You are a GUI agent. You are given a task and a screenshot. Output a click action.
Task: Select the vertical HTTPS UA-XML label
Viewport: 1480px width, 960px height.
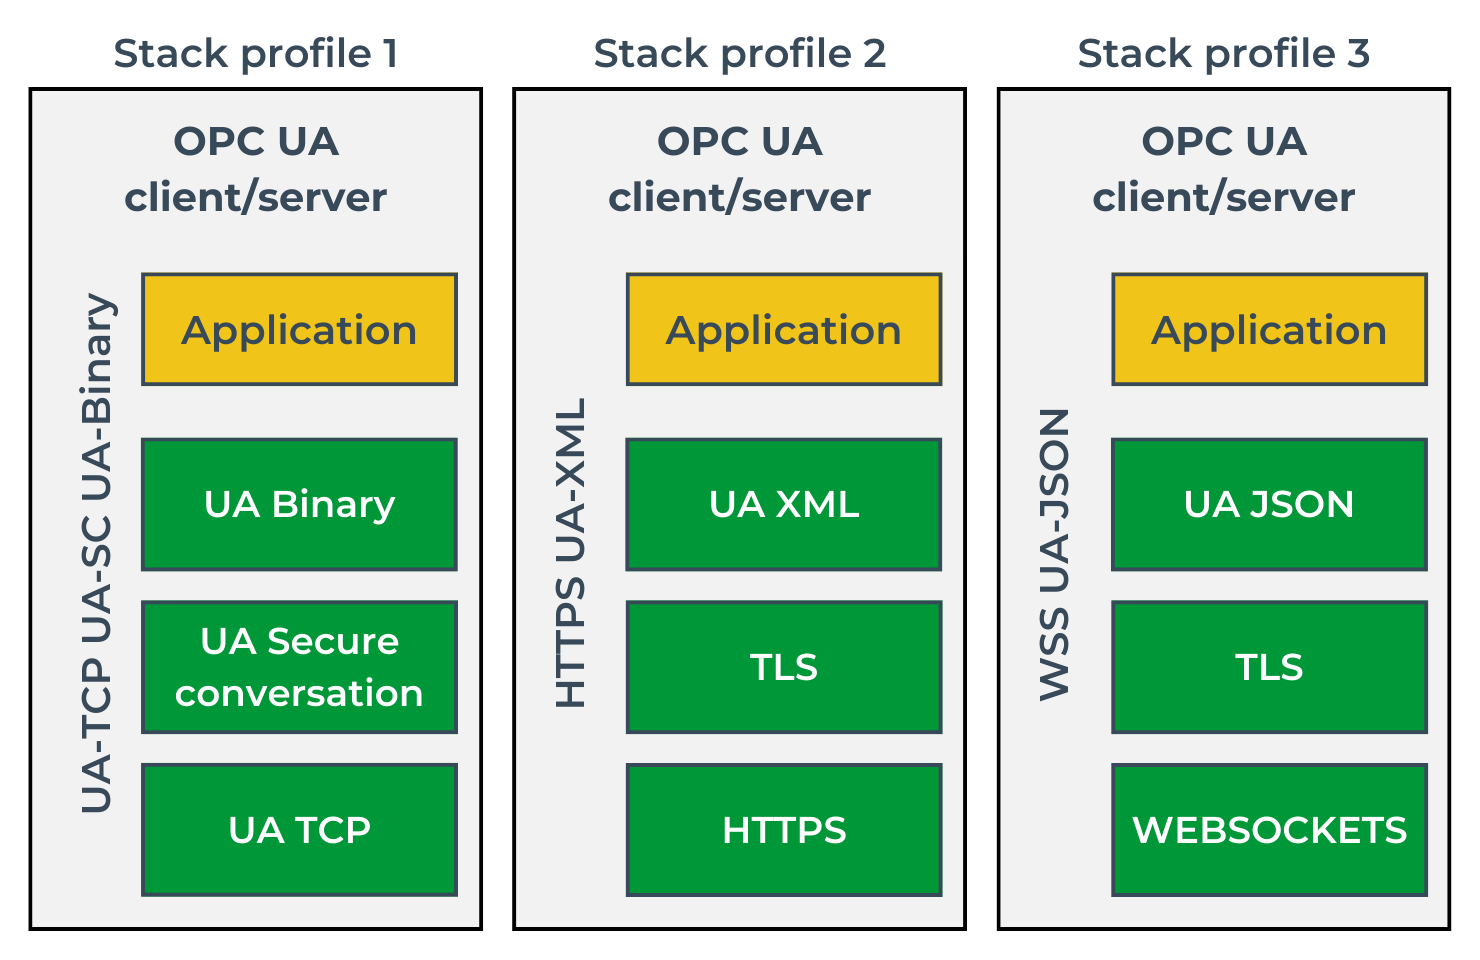[570, 553]
